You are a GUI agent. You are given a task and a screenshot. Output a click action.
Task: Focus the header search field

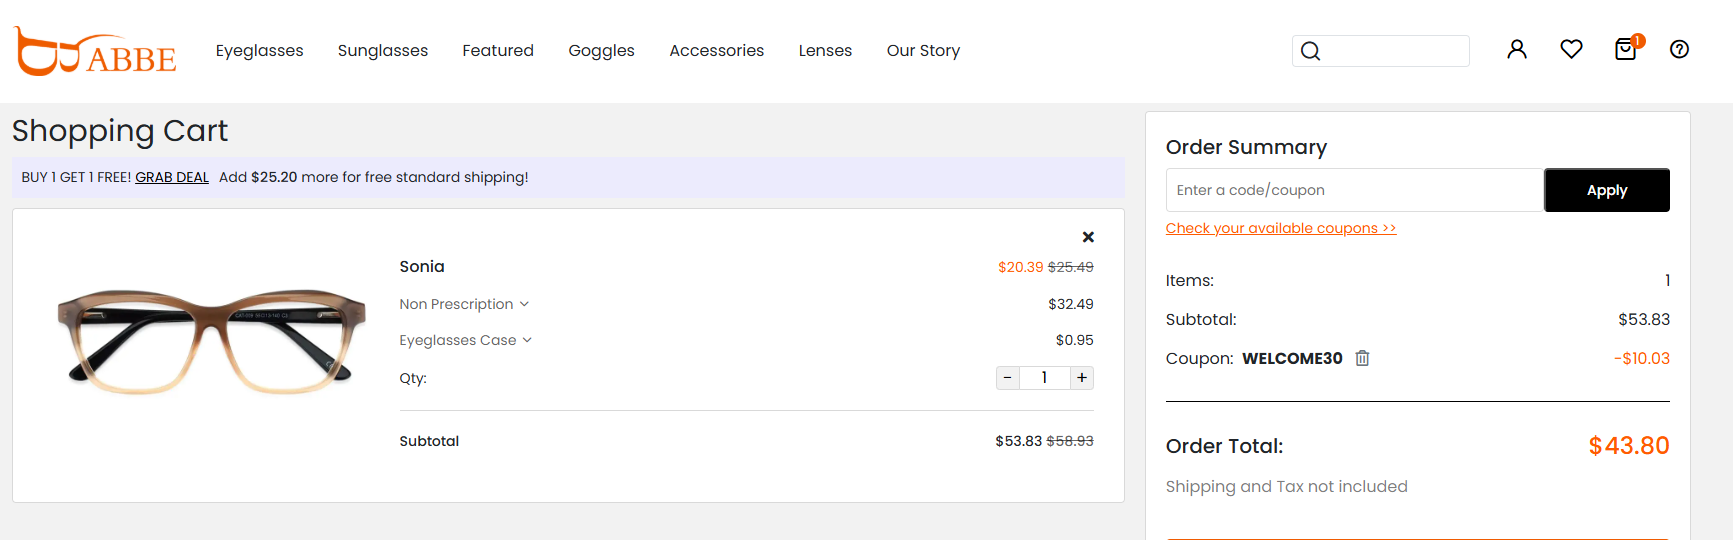click(1381, 51)
